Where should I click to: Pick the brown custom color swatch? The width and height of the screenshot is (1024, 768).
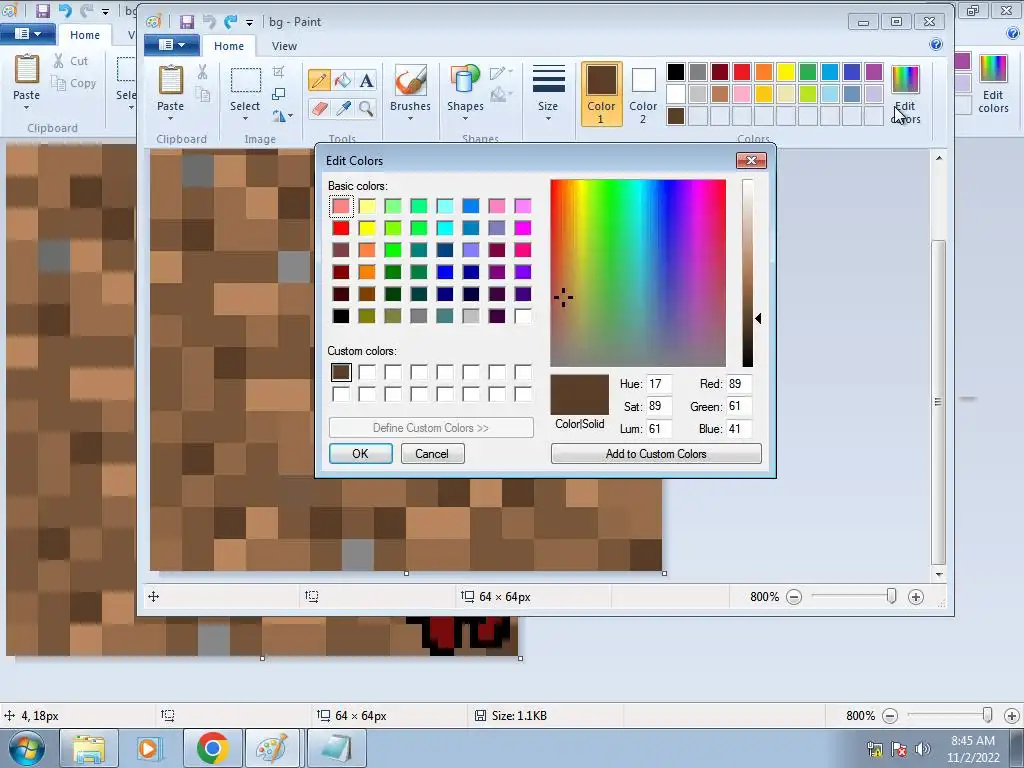click(341, 372)
